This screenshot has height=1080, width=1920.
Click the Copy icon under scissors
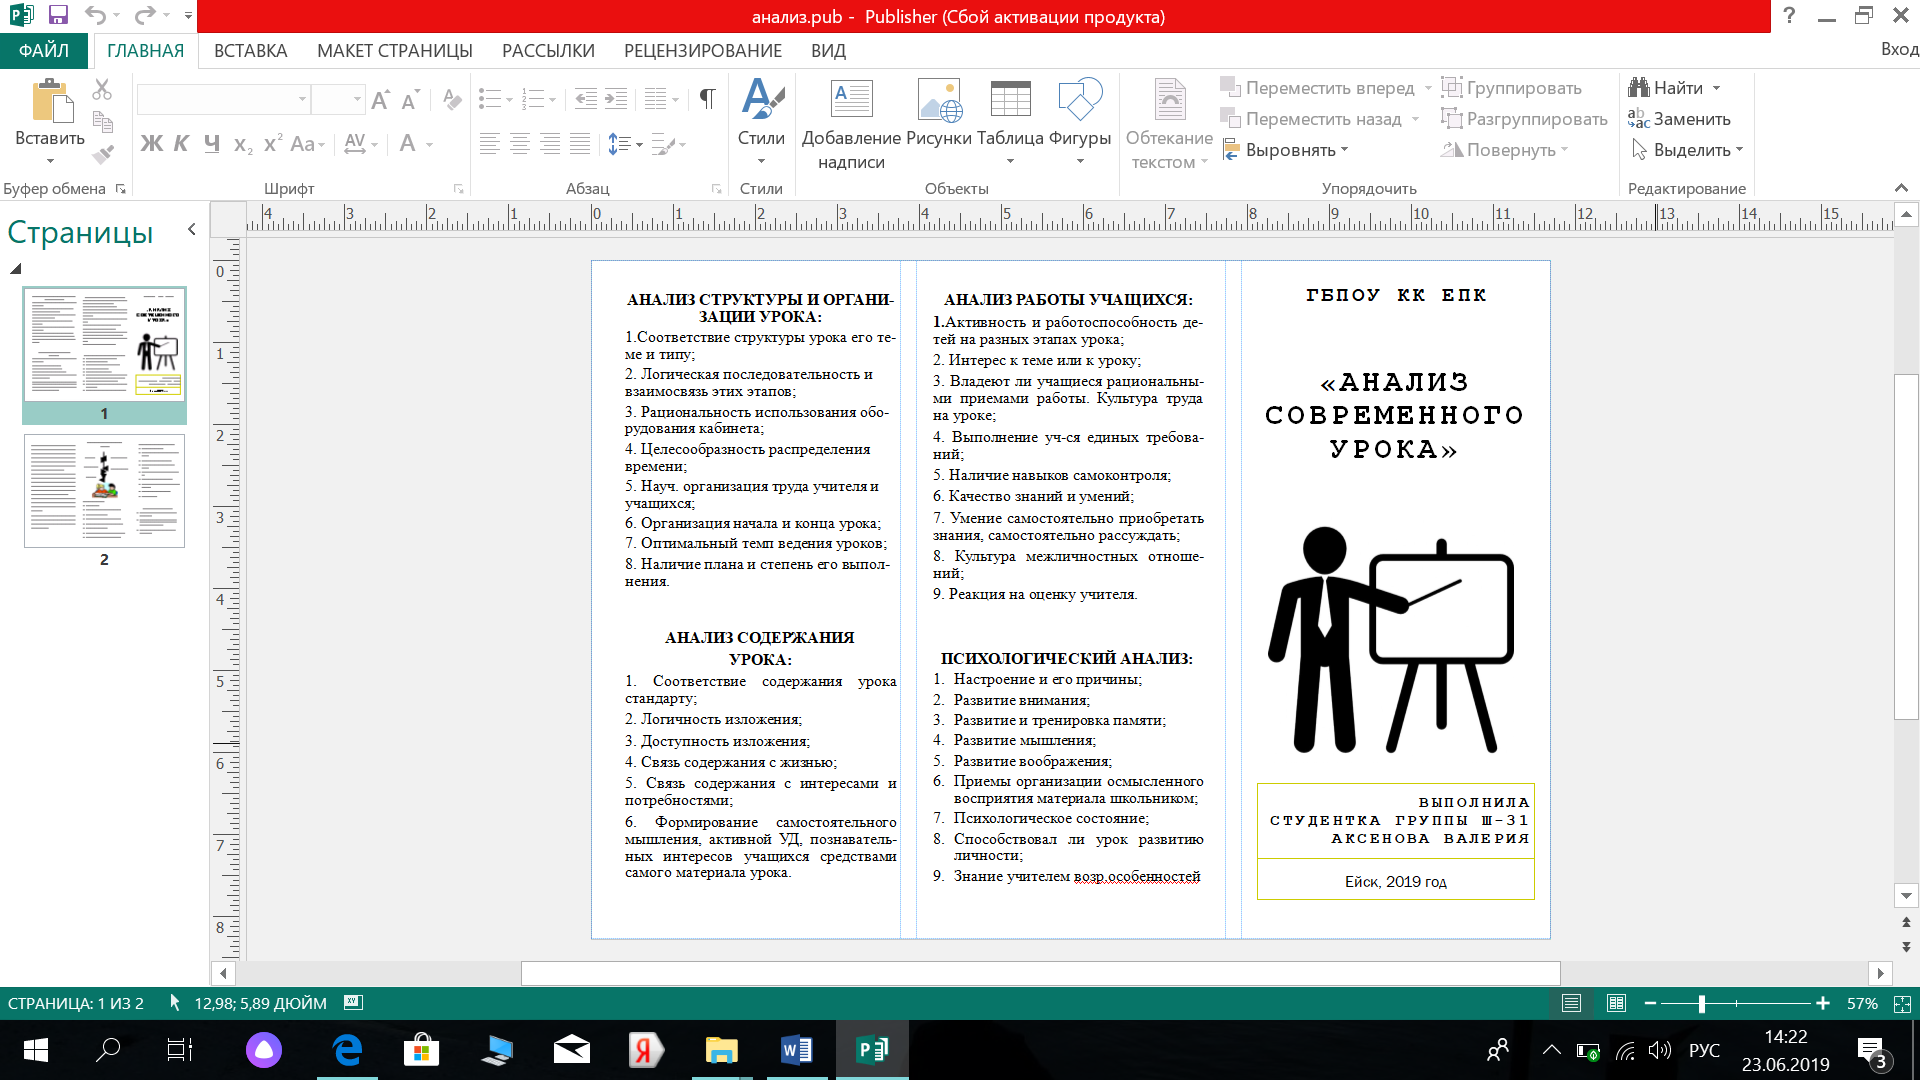pos(102,121)
